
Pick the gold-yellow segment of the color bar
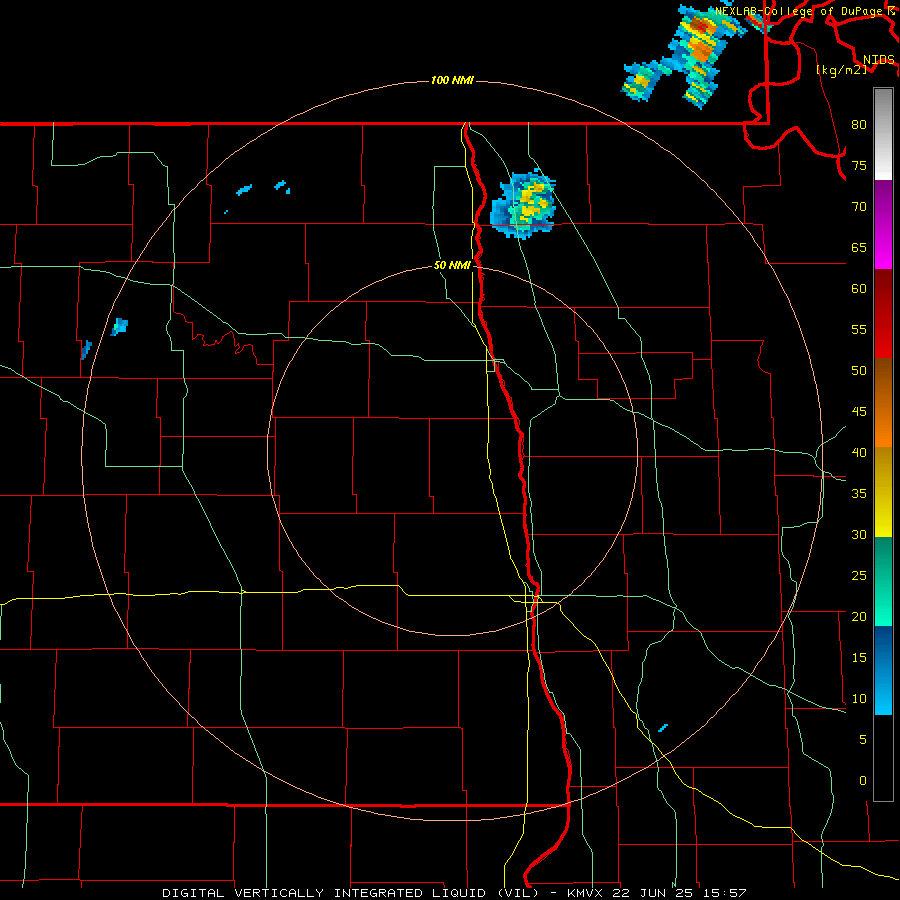[883, 492]
